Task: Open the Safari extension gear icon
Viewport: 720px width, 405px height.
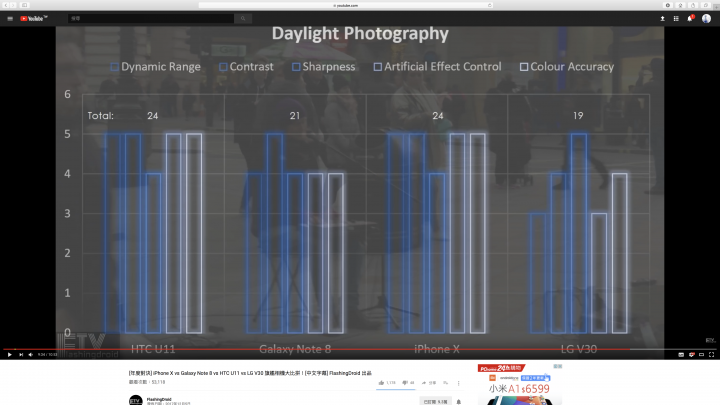Action: tap(668, 5)
